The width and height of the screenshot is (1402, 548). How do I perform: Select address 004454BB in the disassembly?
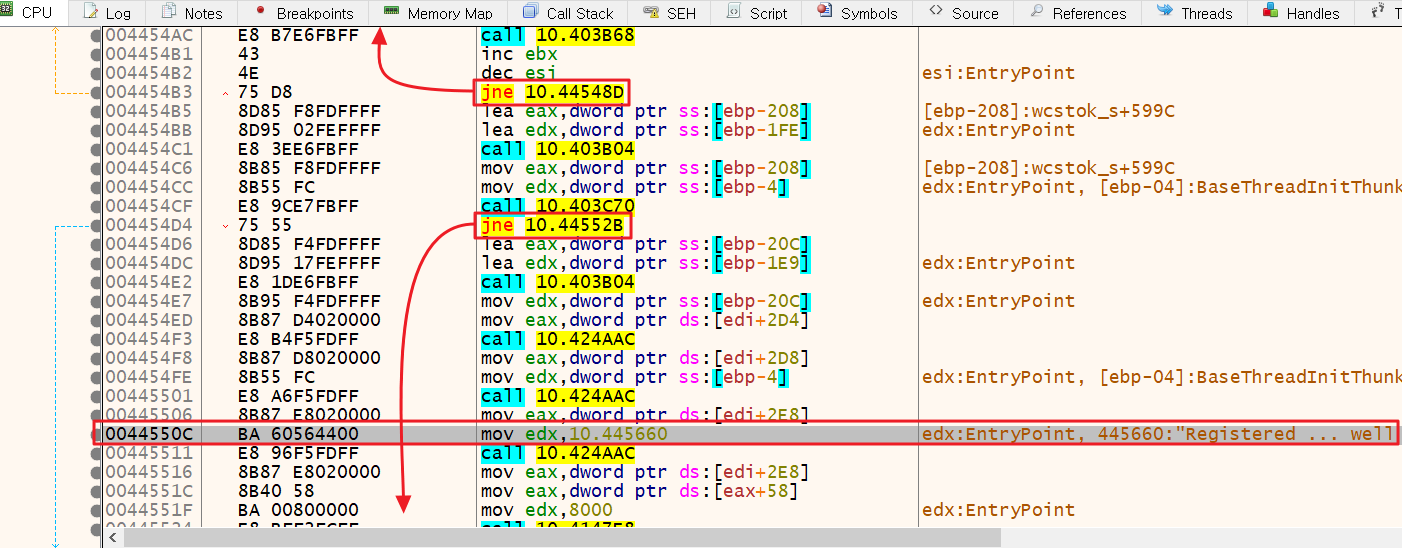(x=148, y=130)
